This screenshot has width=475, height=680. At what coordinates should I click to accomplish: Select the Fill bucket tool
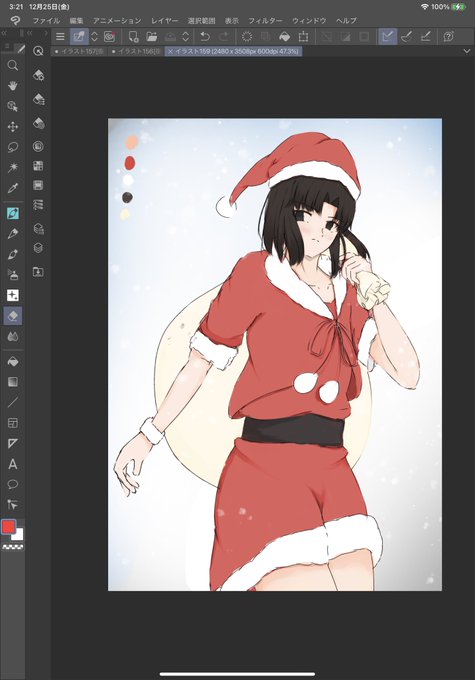pyautogui.click(x=13, y=362)
